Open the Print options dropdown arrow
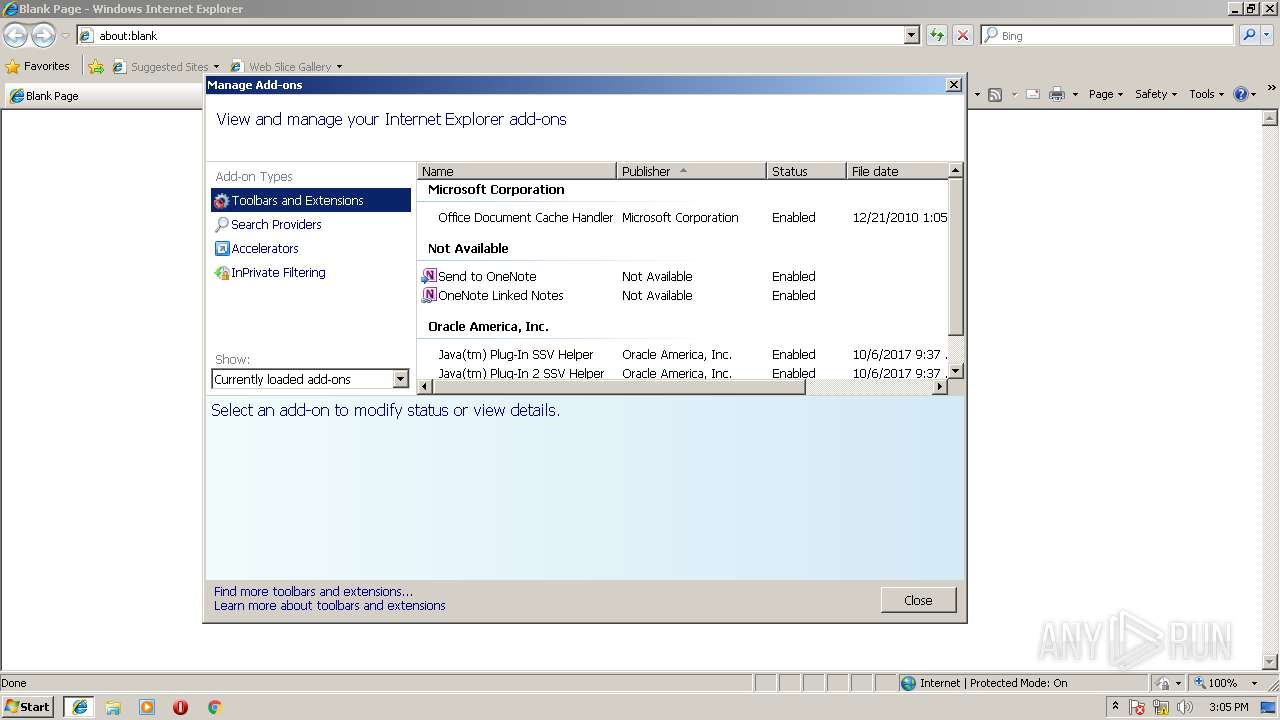Image resolution: width=1280 pixels, height=720 pixels. pos(1075,94)
